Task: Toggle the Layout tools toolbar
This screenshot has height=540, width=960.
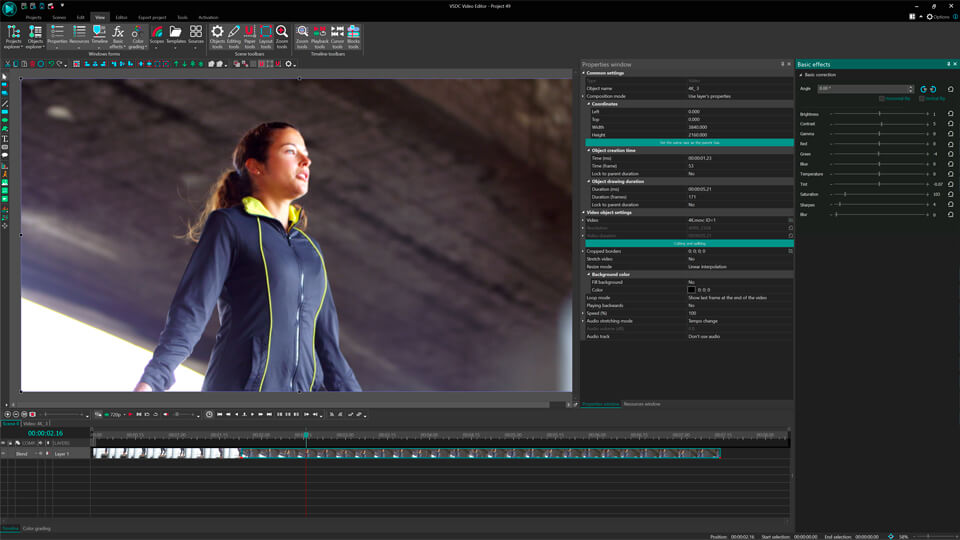Action: [266, 37]
